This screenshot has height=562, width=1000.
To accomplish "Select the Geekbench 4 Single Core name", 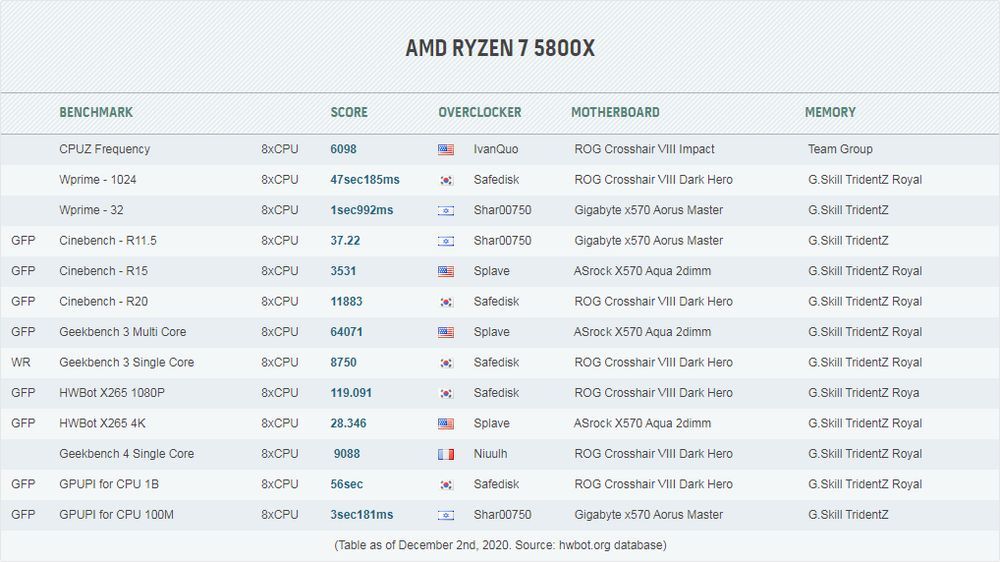I will point(126,454).
